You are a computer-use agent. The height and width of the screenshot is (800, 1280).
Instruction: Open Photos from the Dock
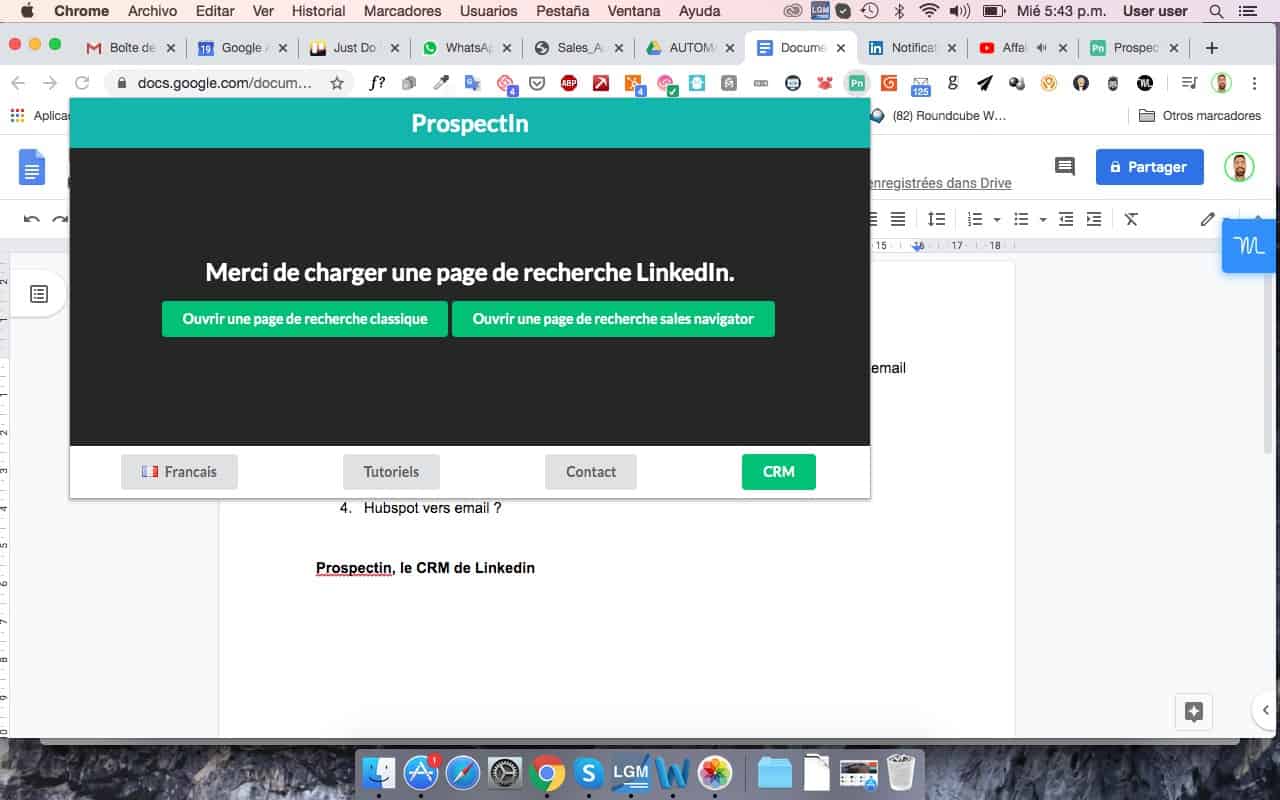click(714, 772)
